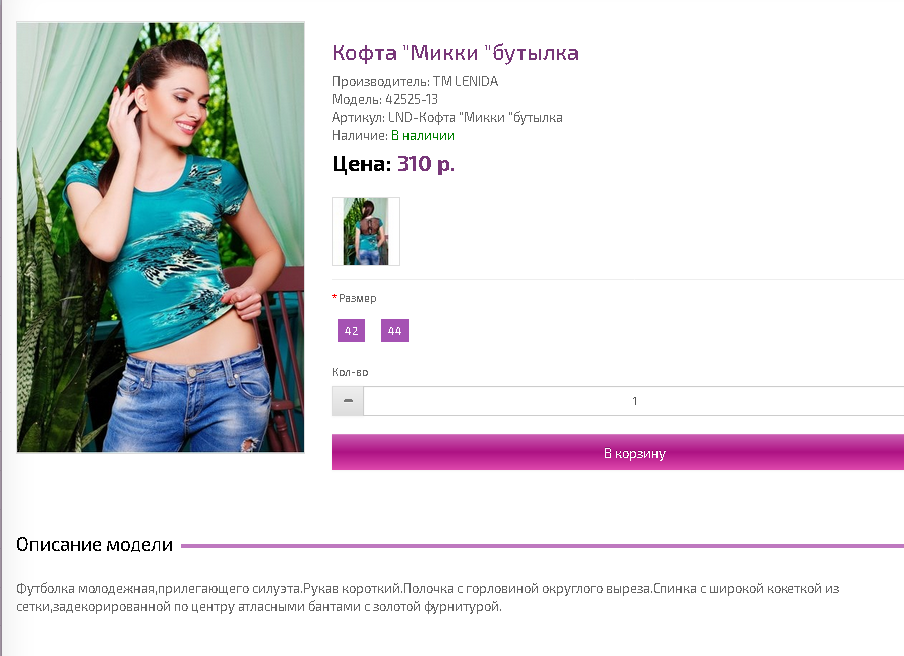Open the back-view product thumbnail

coord(366,231)
